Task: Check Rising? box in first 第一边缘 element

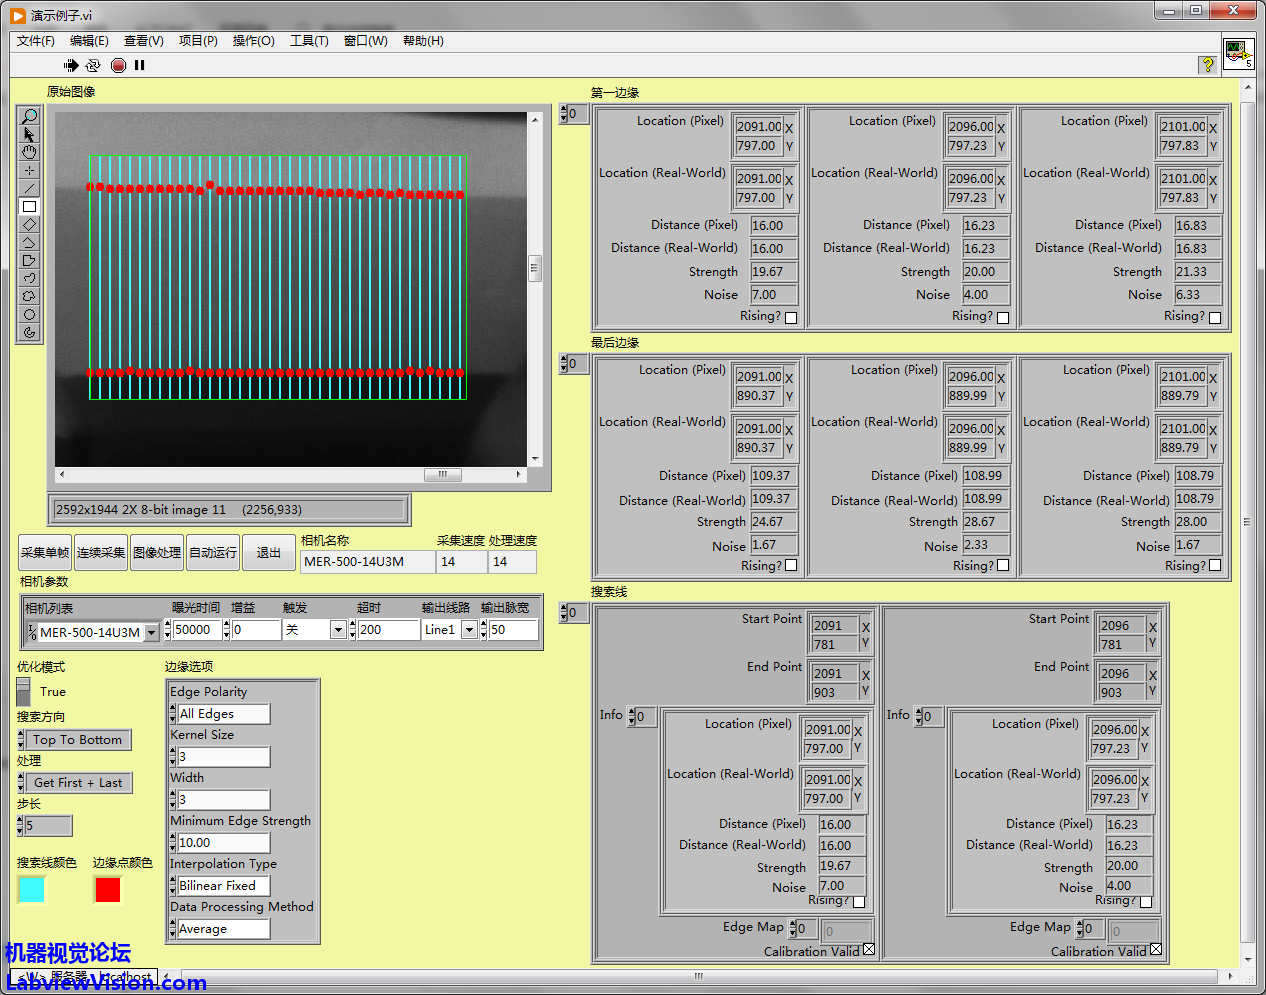Action: tap(791, 318)
